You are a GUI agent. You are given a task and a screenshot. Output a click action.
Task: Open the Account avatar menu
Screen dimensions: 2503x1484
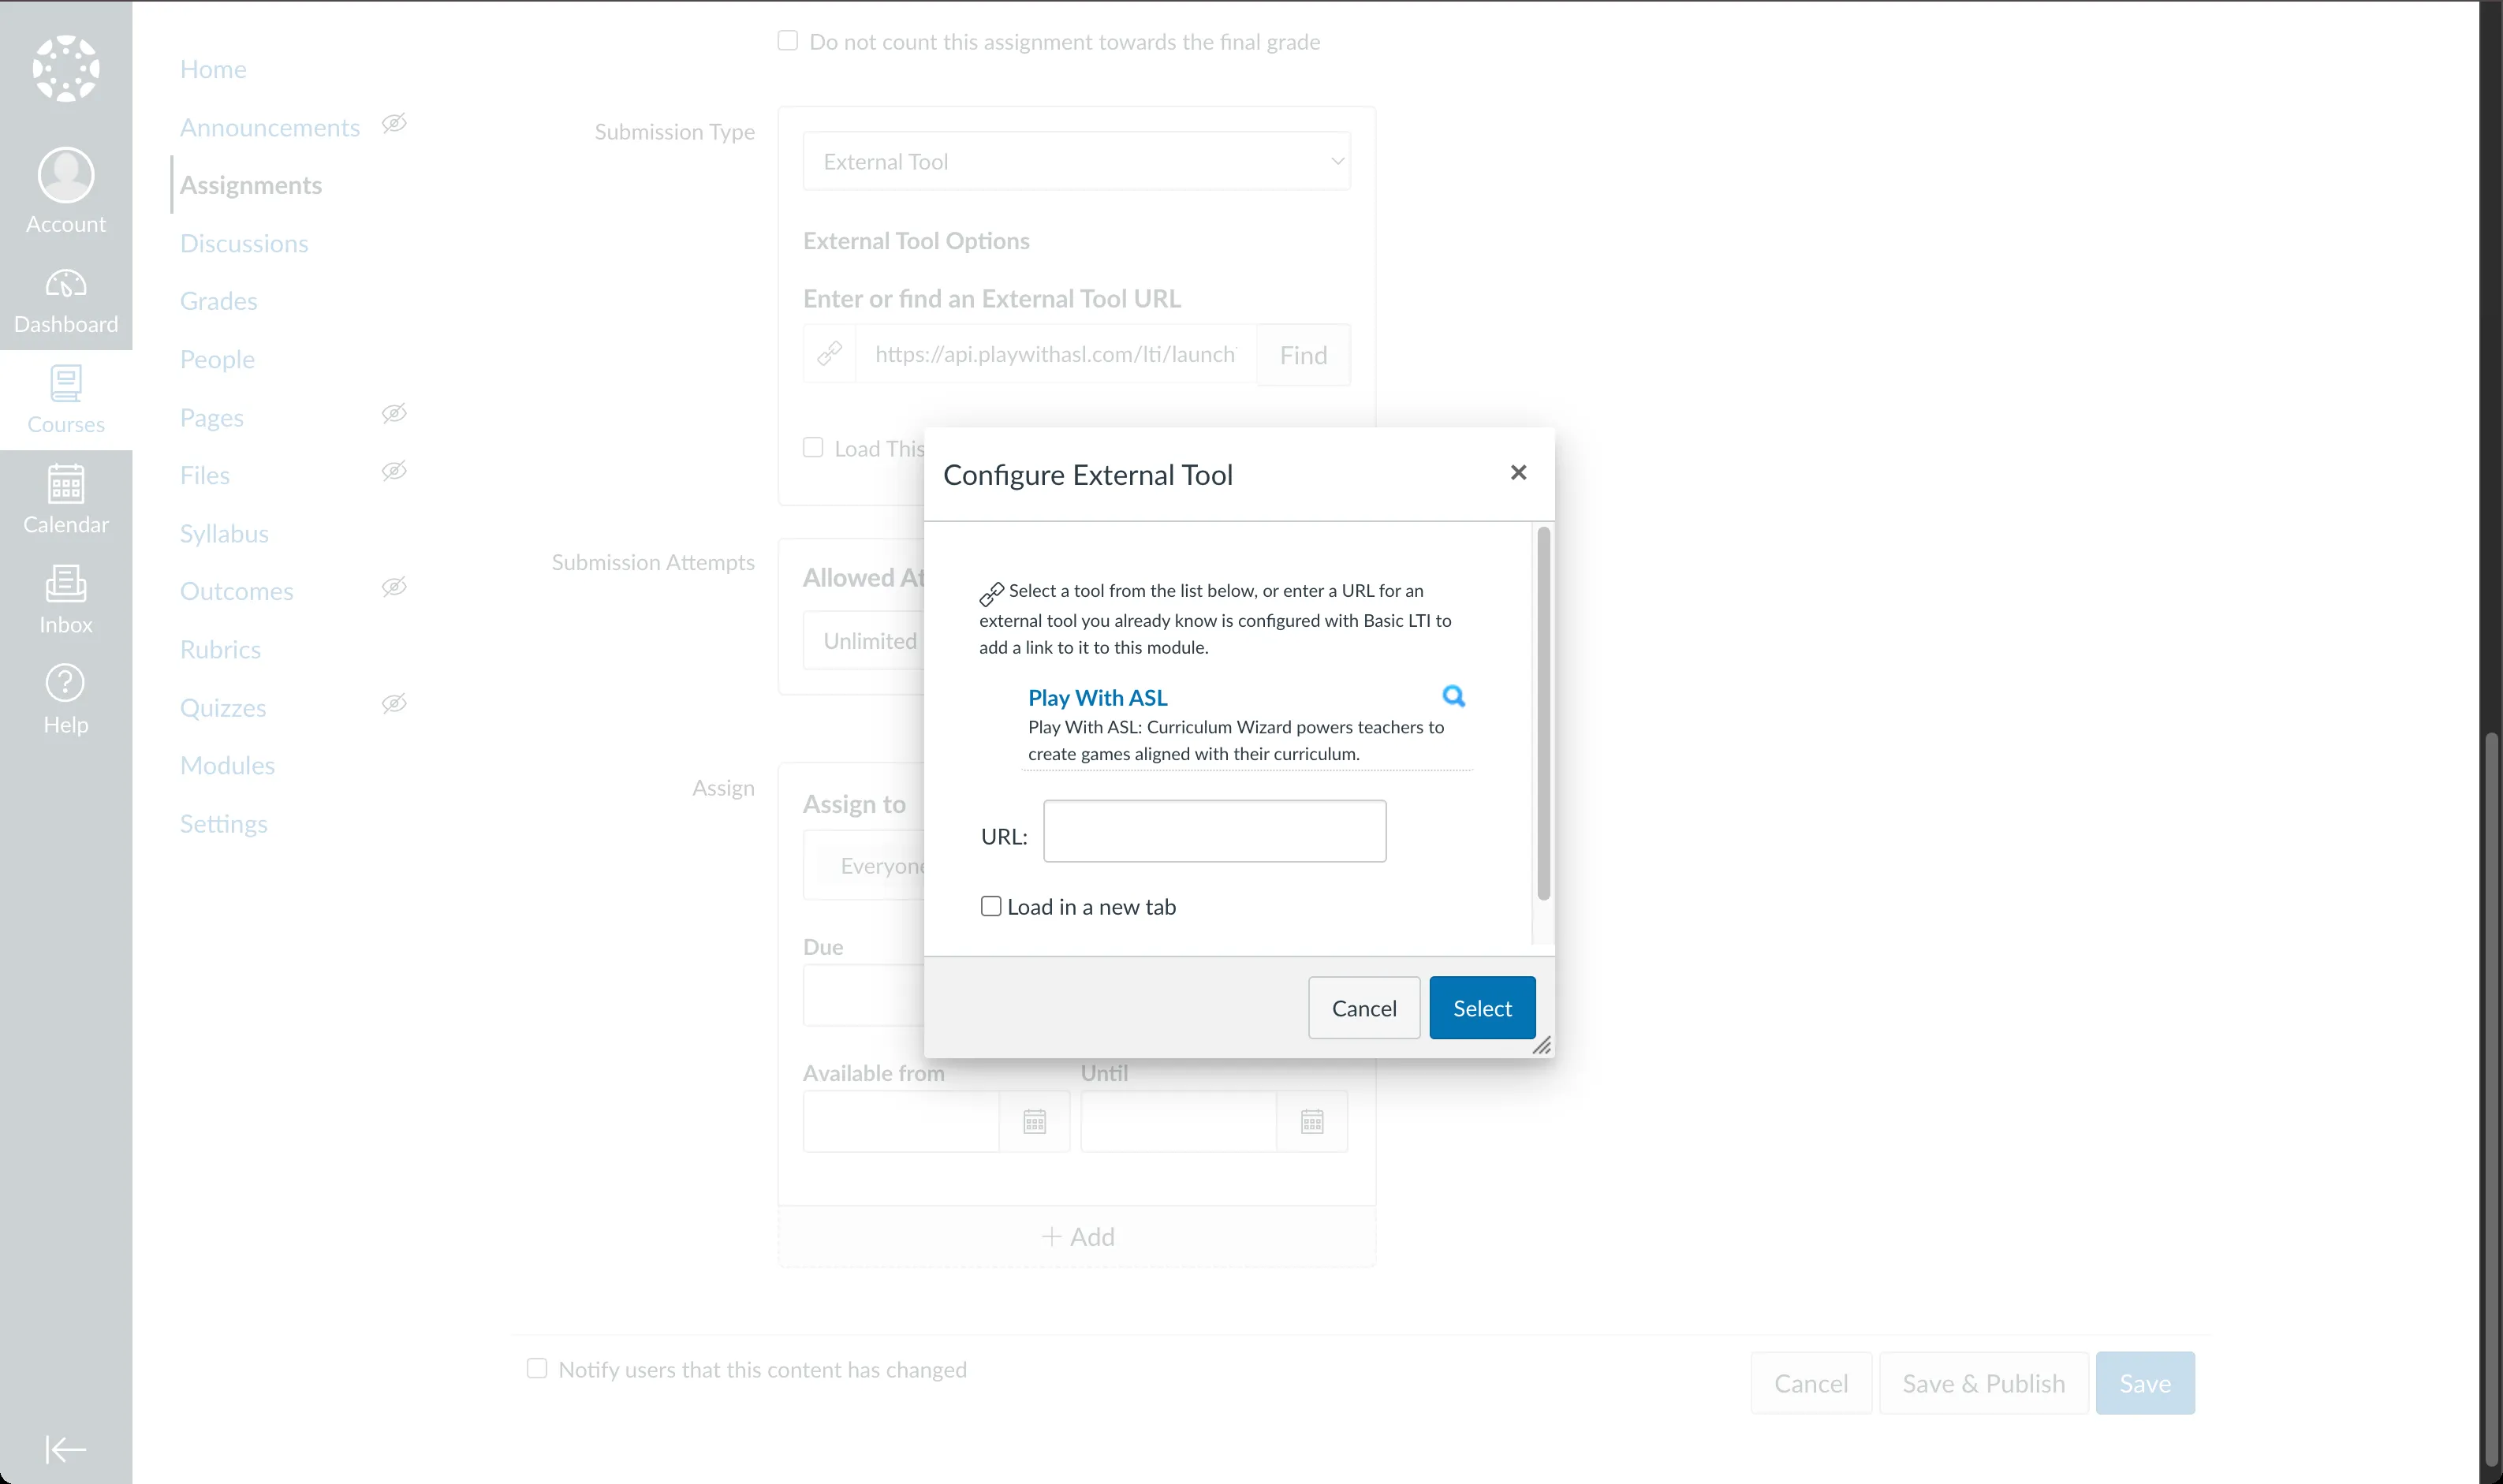(x=66, y=175)
